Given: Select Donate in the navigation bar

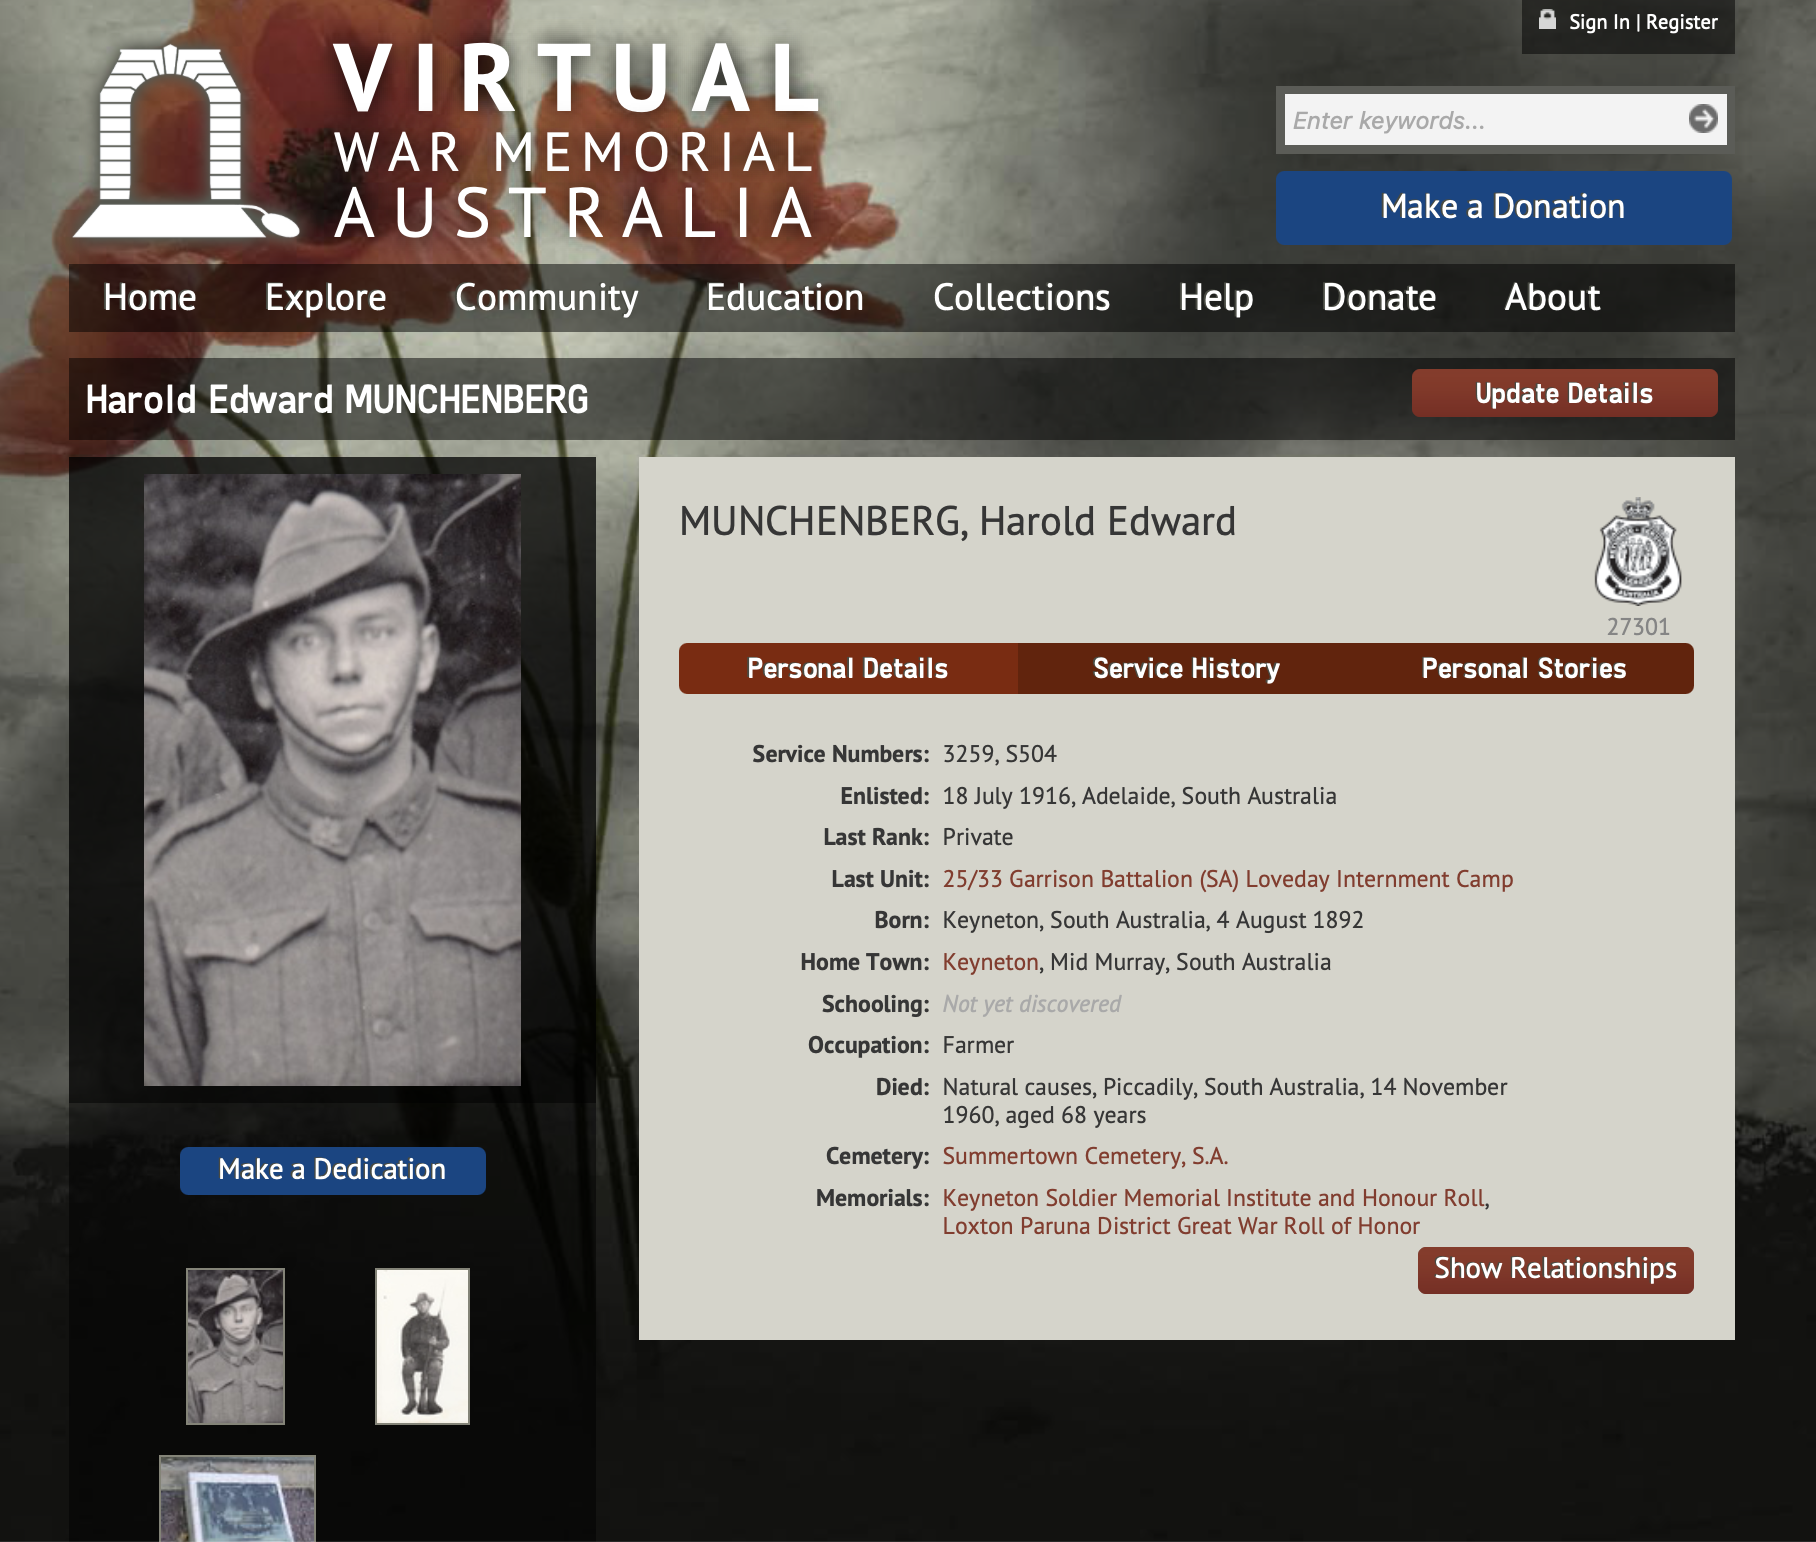Looking at the screenshot, I should pyautogui.click(x=1379, y=298).
